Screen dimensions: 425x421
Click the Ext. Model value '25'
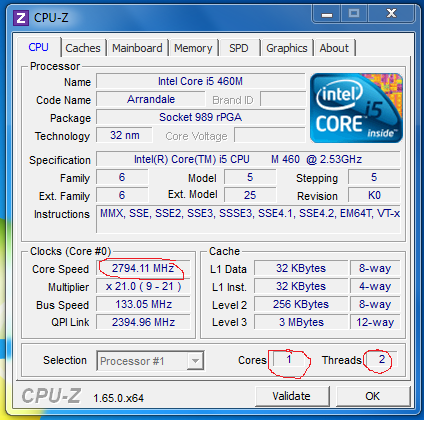pos(250,195)
